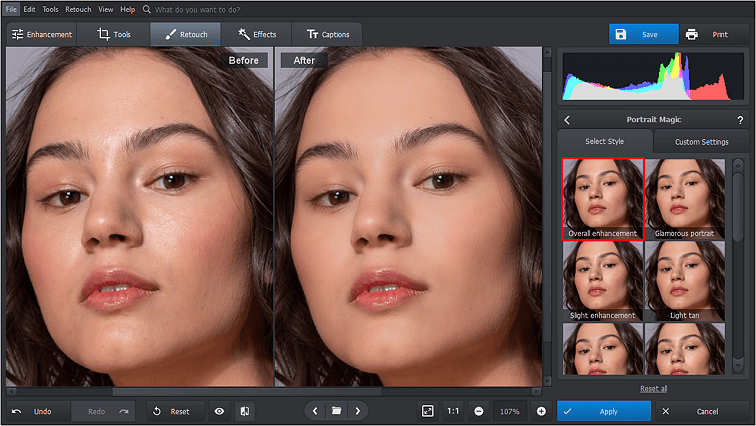
Task: Click the After label on the image
Action: click(304, 60)
